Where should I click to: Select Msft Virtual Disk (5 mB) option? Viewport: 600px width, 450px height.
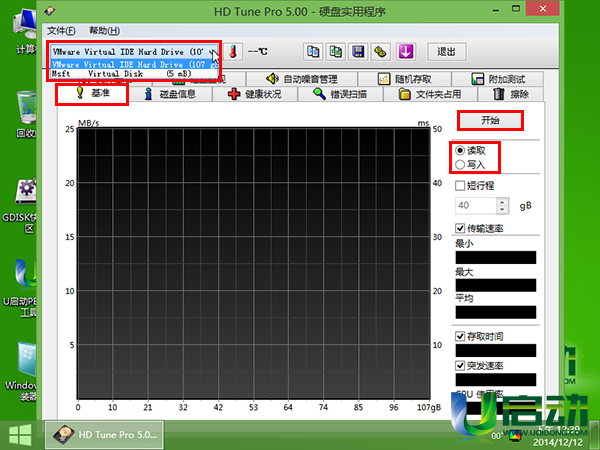click(134, 73)
